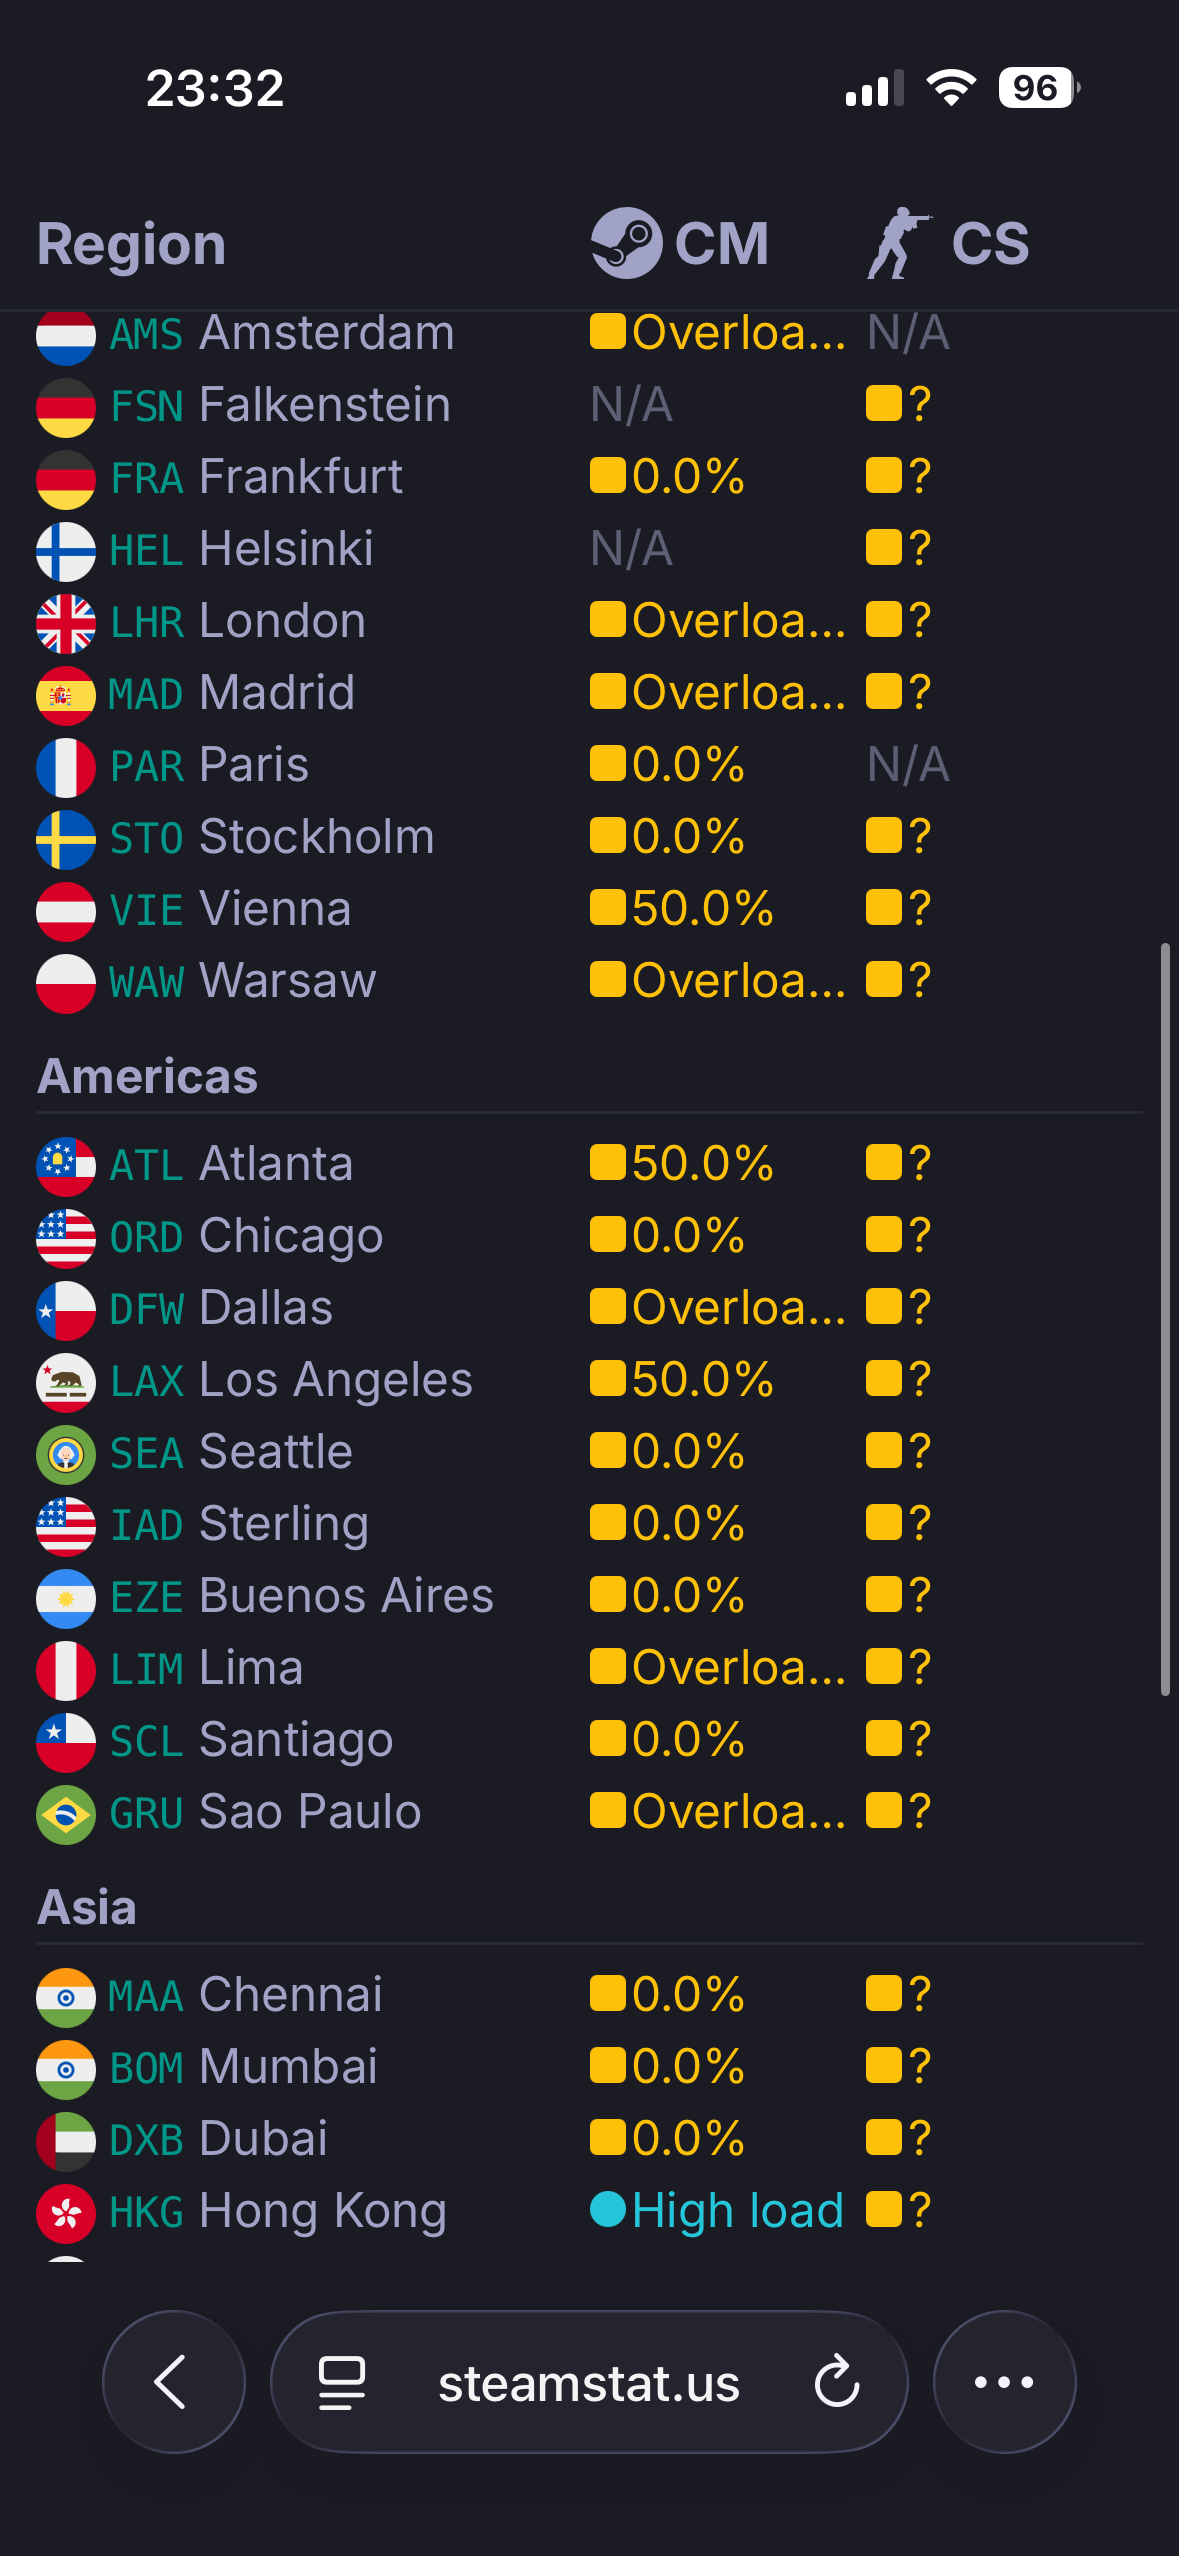Tap the page reader icon in address bar

point(341,2381)
